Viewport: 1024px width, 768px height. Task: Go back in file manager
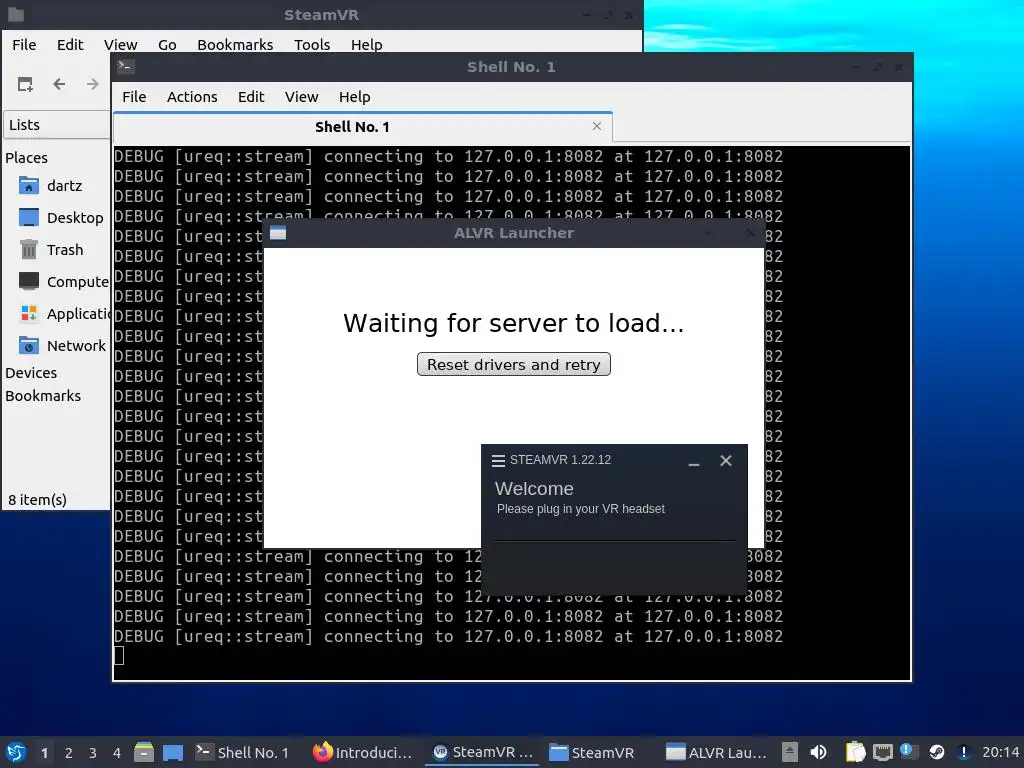(59, 84)
